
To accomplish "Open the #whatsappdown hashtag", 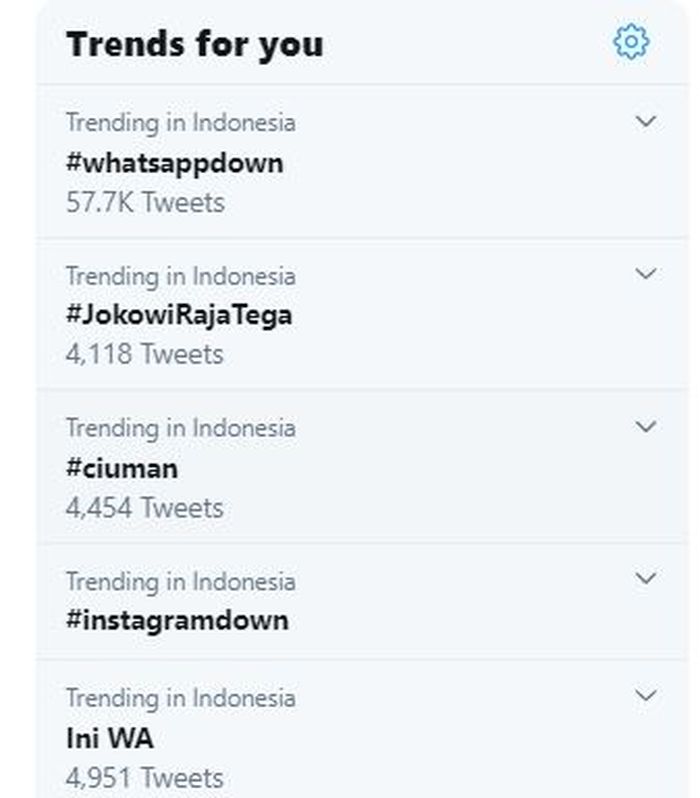I will (x=175, y=163).
